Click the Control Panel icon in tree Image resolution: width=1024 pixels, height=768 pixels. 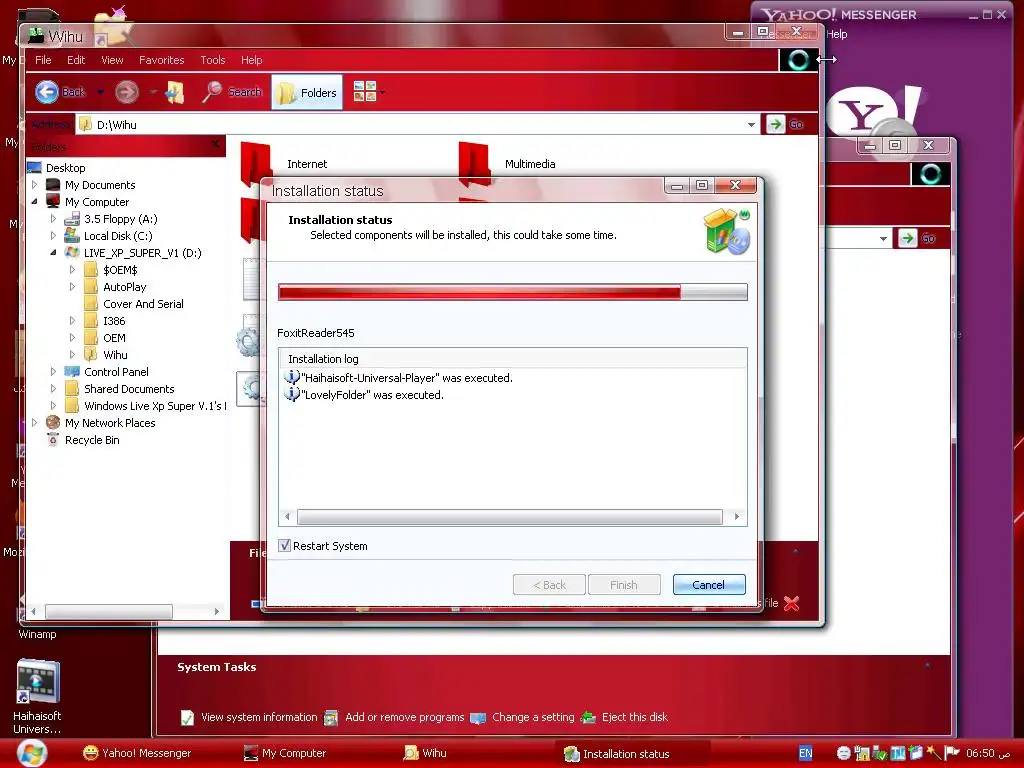(x=72, y=372)
